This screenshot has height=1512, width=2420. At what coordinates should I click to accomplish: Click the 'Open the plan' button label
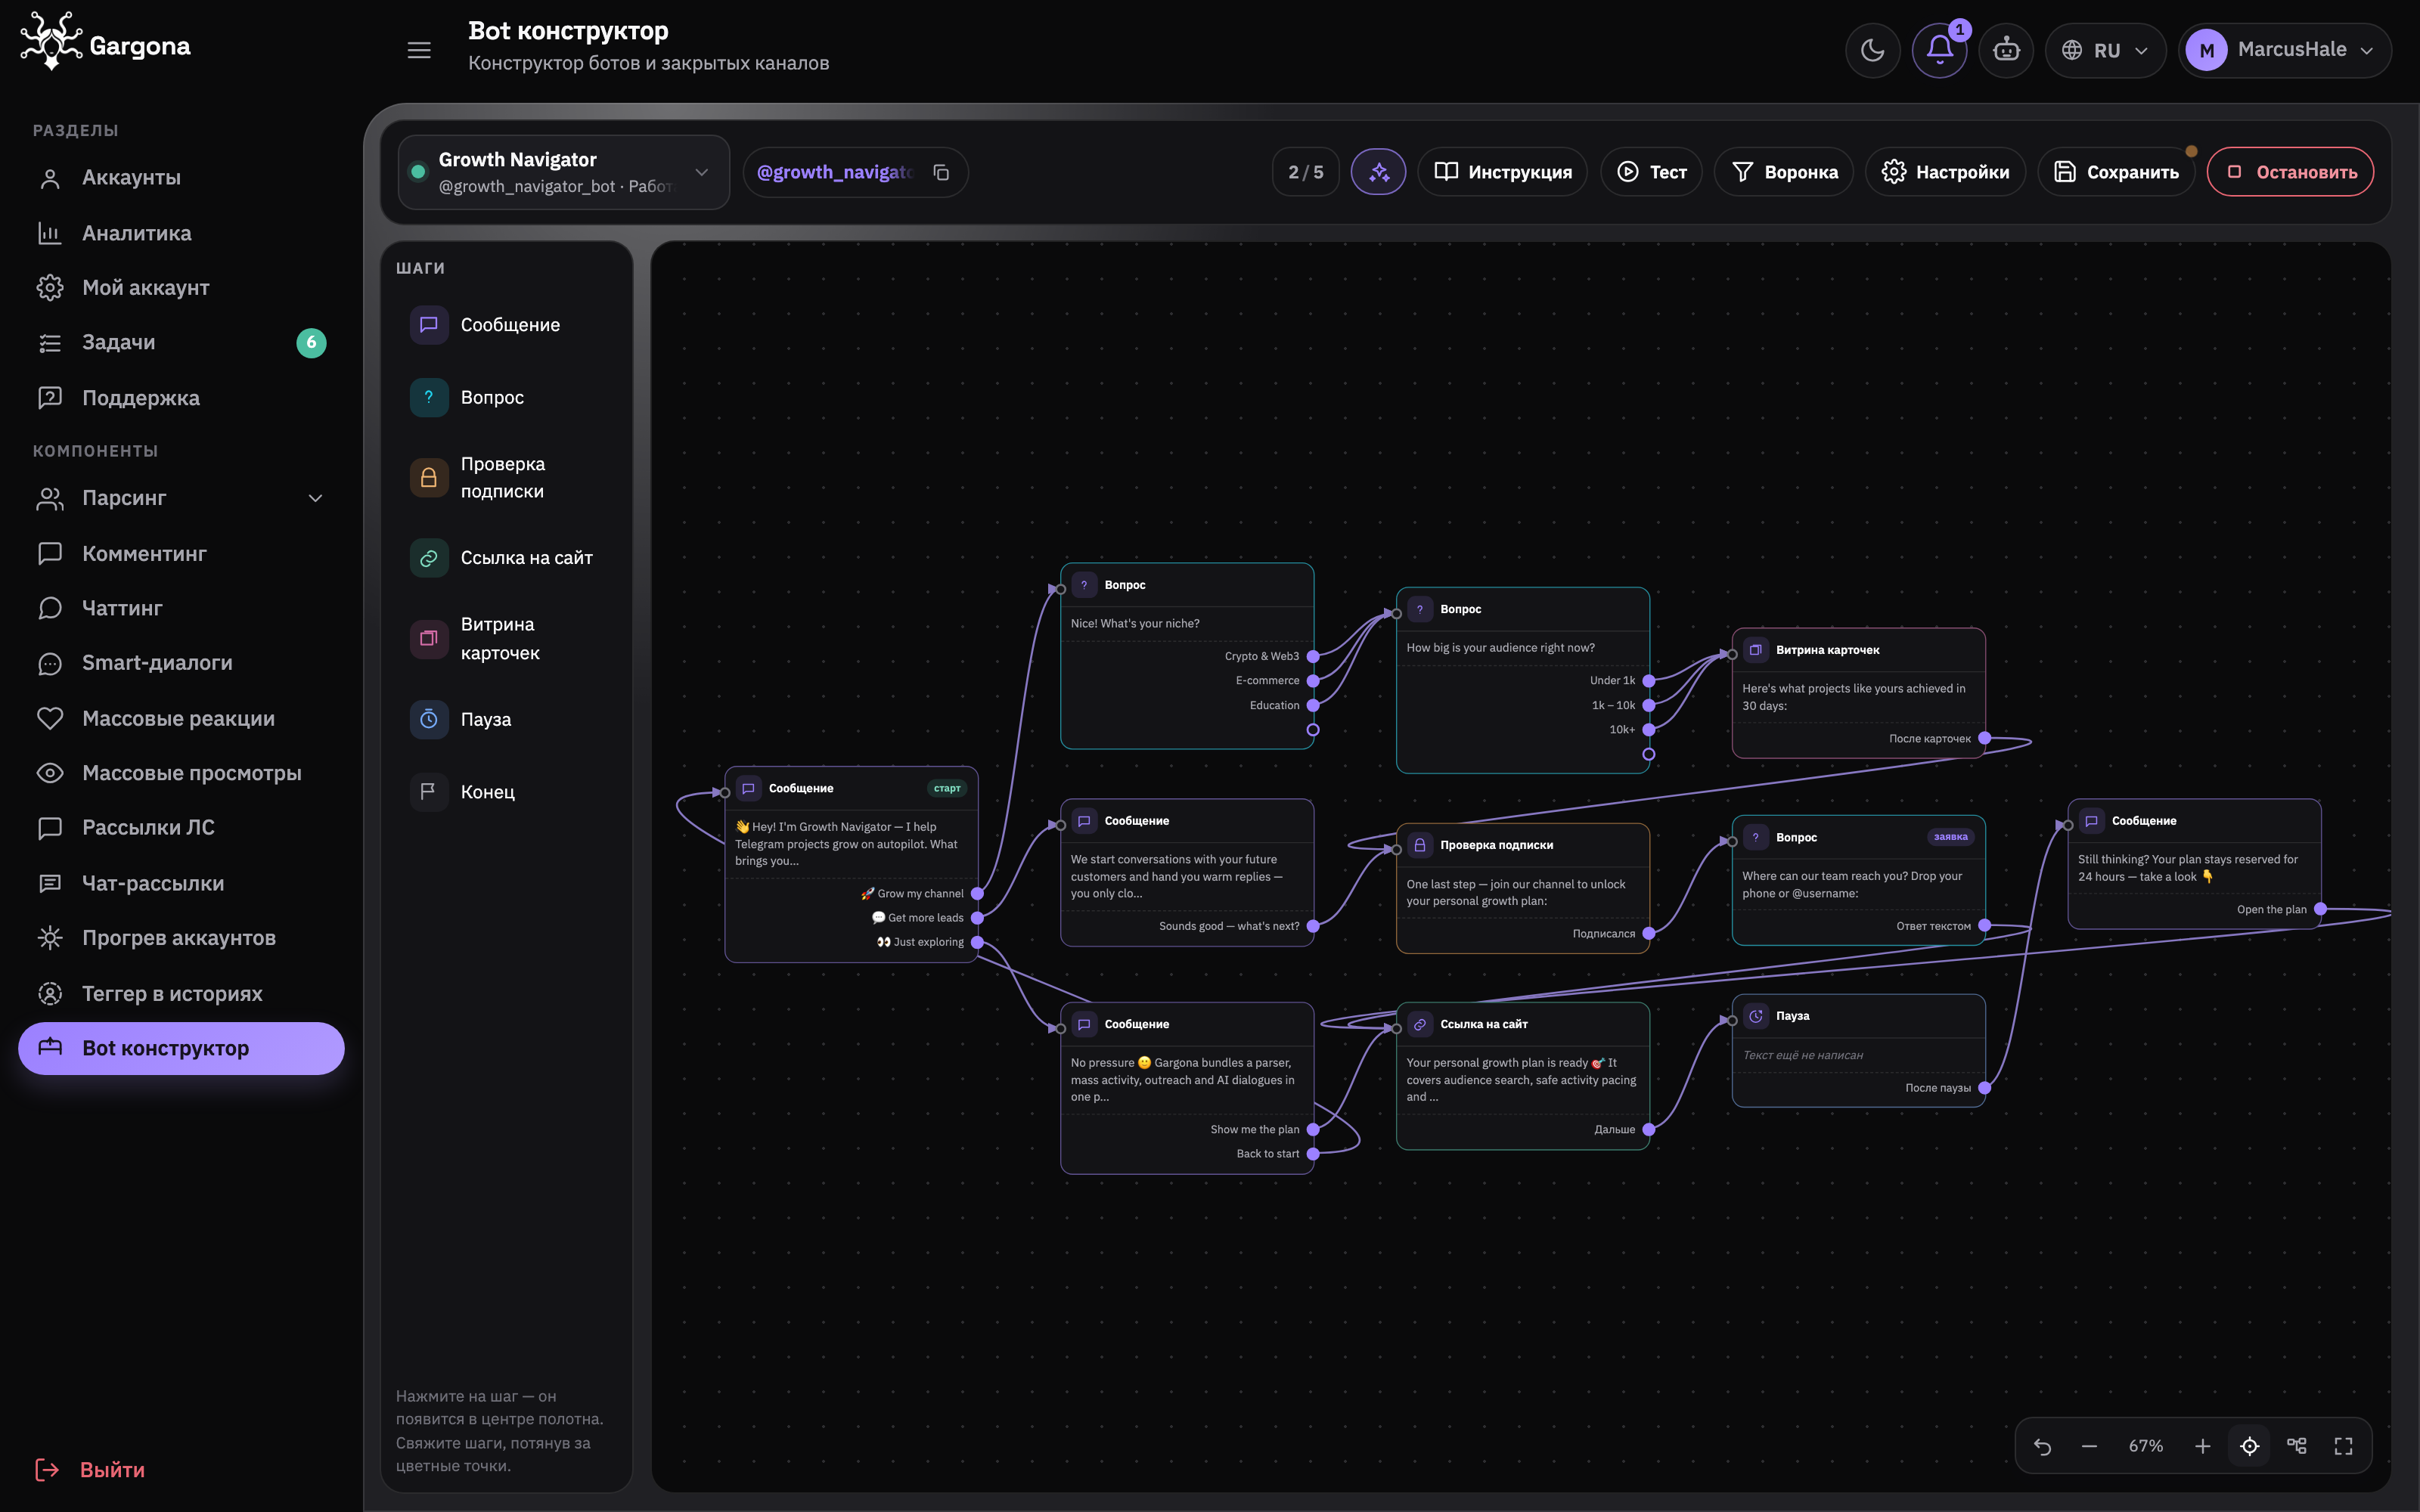coord(2271,909)
